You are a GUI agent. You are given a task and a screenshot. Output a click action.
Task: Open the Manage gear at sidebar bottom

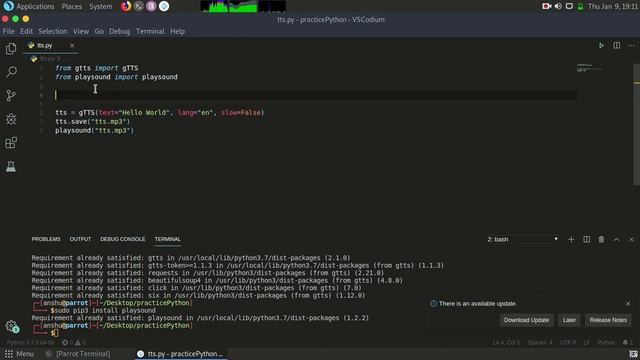click(x=11, y=326)
